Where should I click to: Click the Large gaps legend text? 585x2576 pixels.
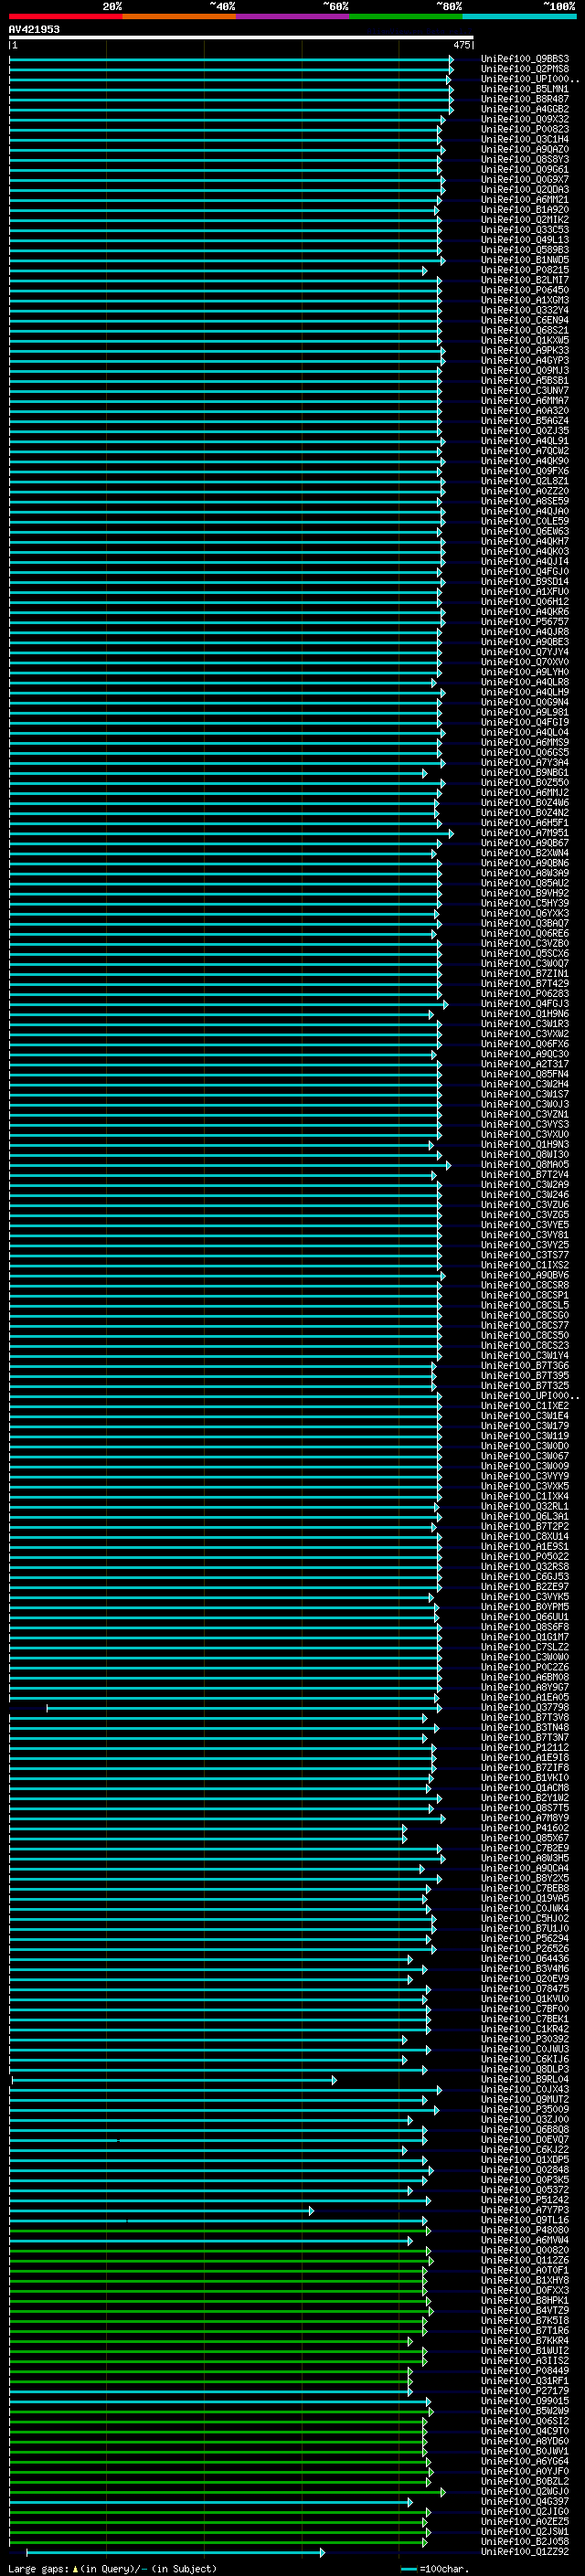point(112,2568)
